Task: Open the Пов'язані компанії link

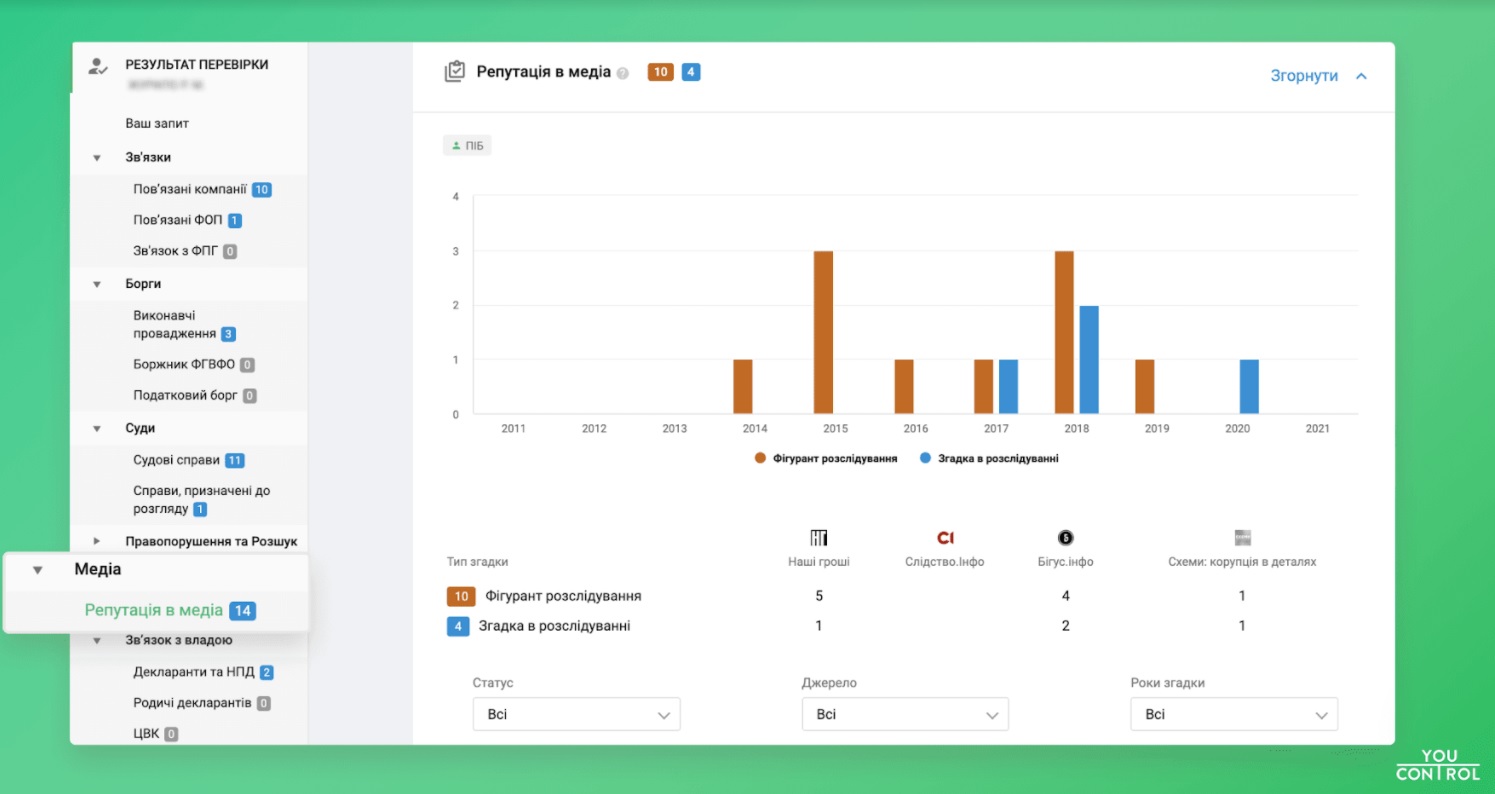Action: (x=190, y=189)
